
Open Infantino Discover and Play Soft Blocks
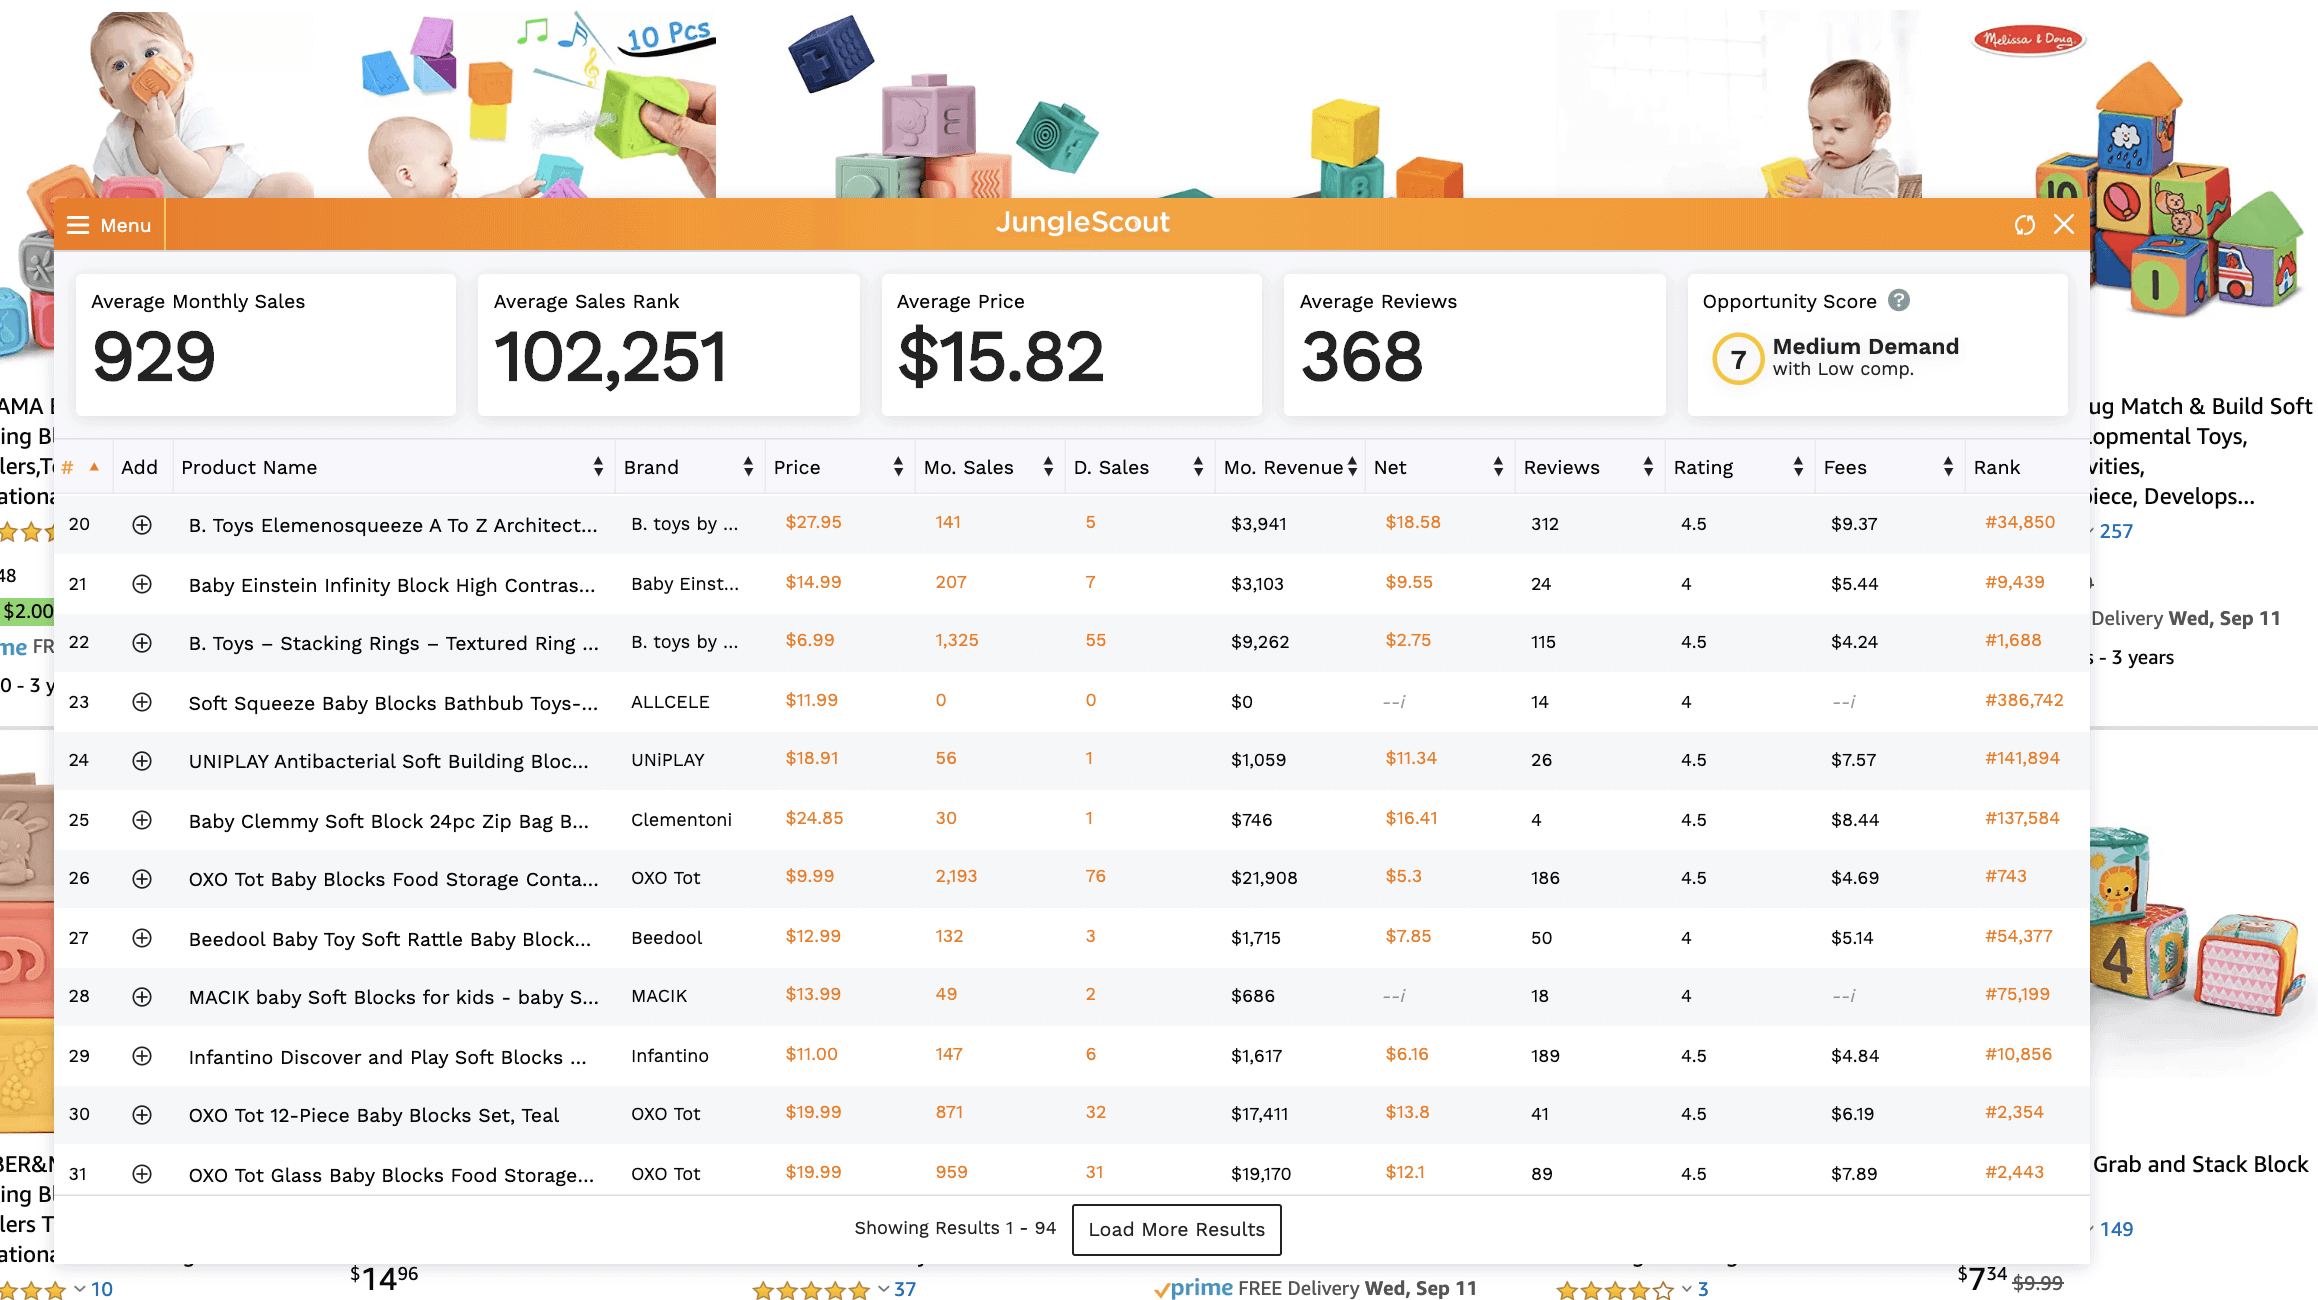(x=388, y=1057)
